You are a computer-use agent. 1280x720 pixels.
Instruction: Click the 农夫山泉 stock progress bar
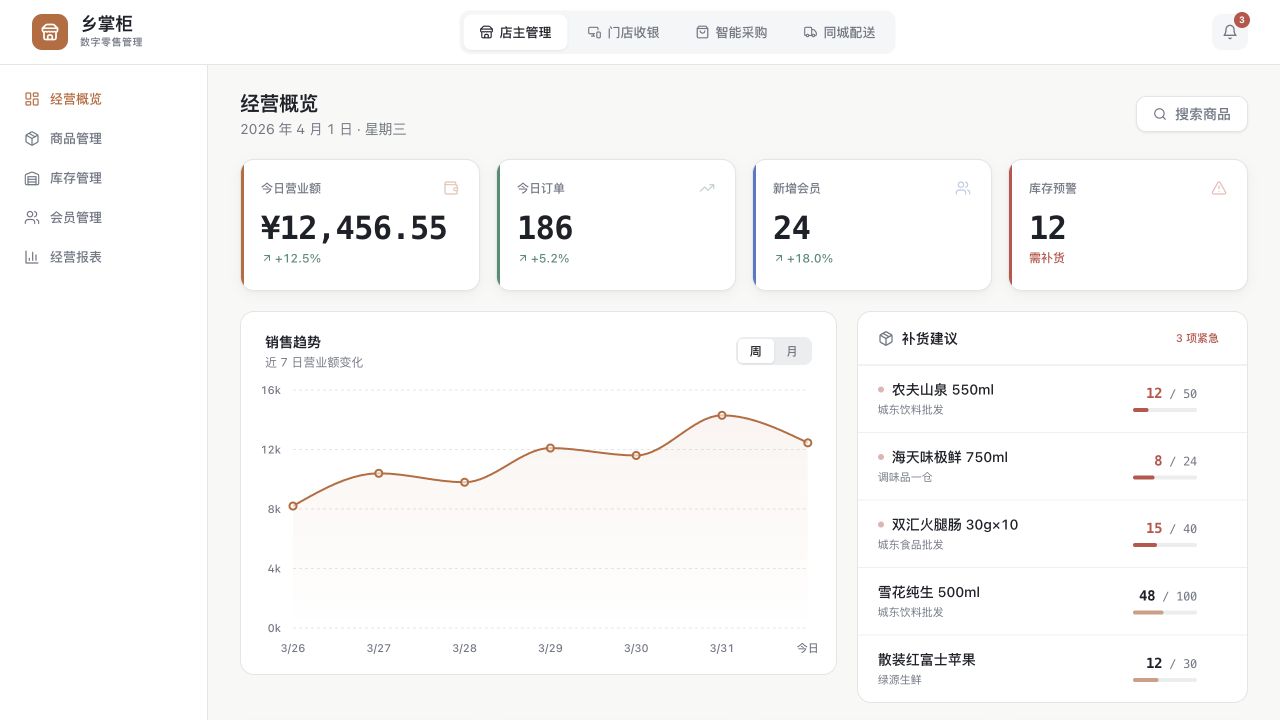pyautogui.click(x=1165, y=410)
